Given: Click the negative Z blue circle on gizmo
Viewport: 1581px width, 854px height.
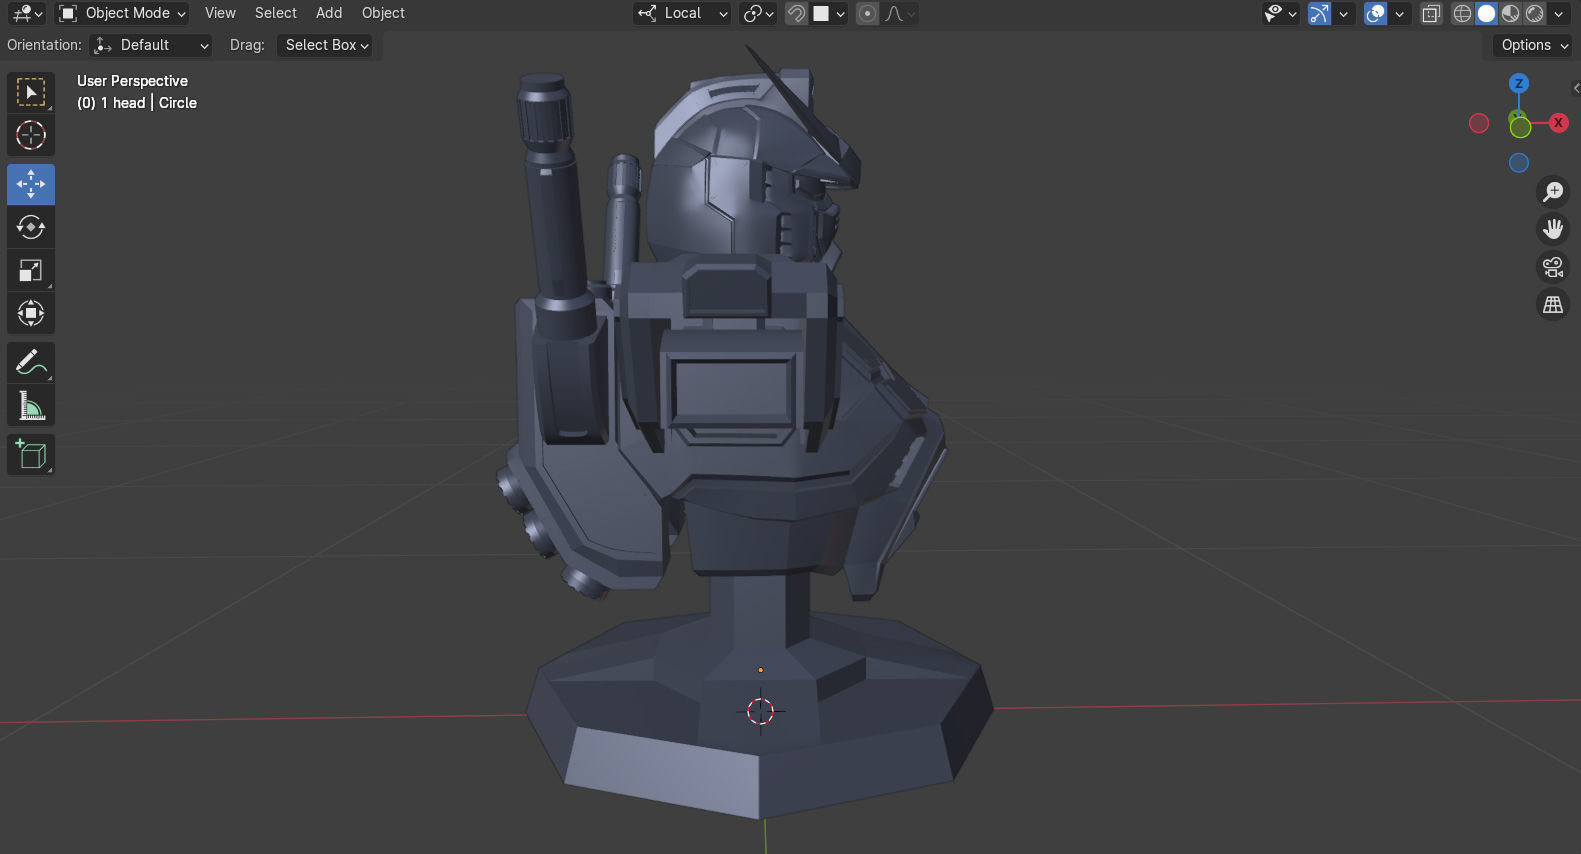Looking at the screenshot, I should (1519, 162).
